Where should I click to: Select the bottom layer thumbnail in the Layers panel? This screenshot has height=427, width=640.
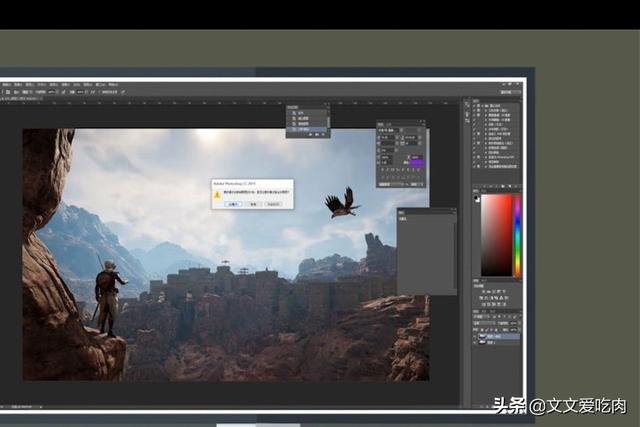click(482, 342)
